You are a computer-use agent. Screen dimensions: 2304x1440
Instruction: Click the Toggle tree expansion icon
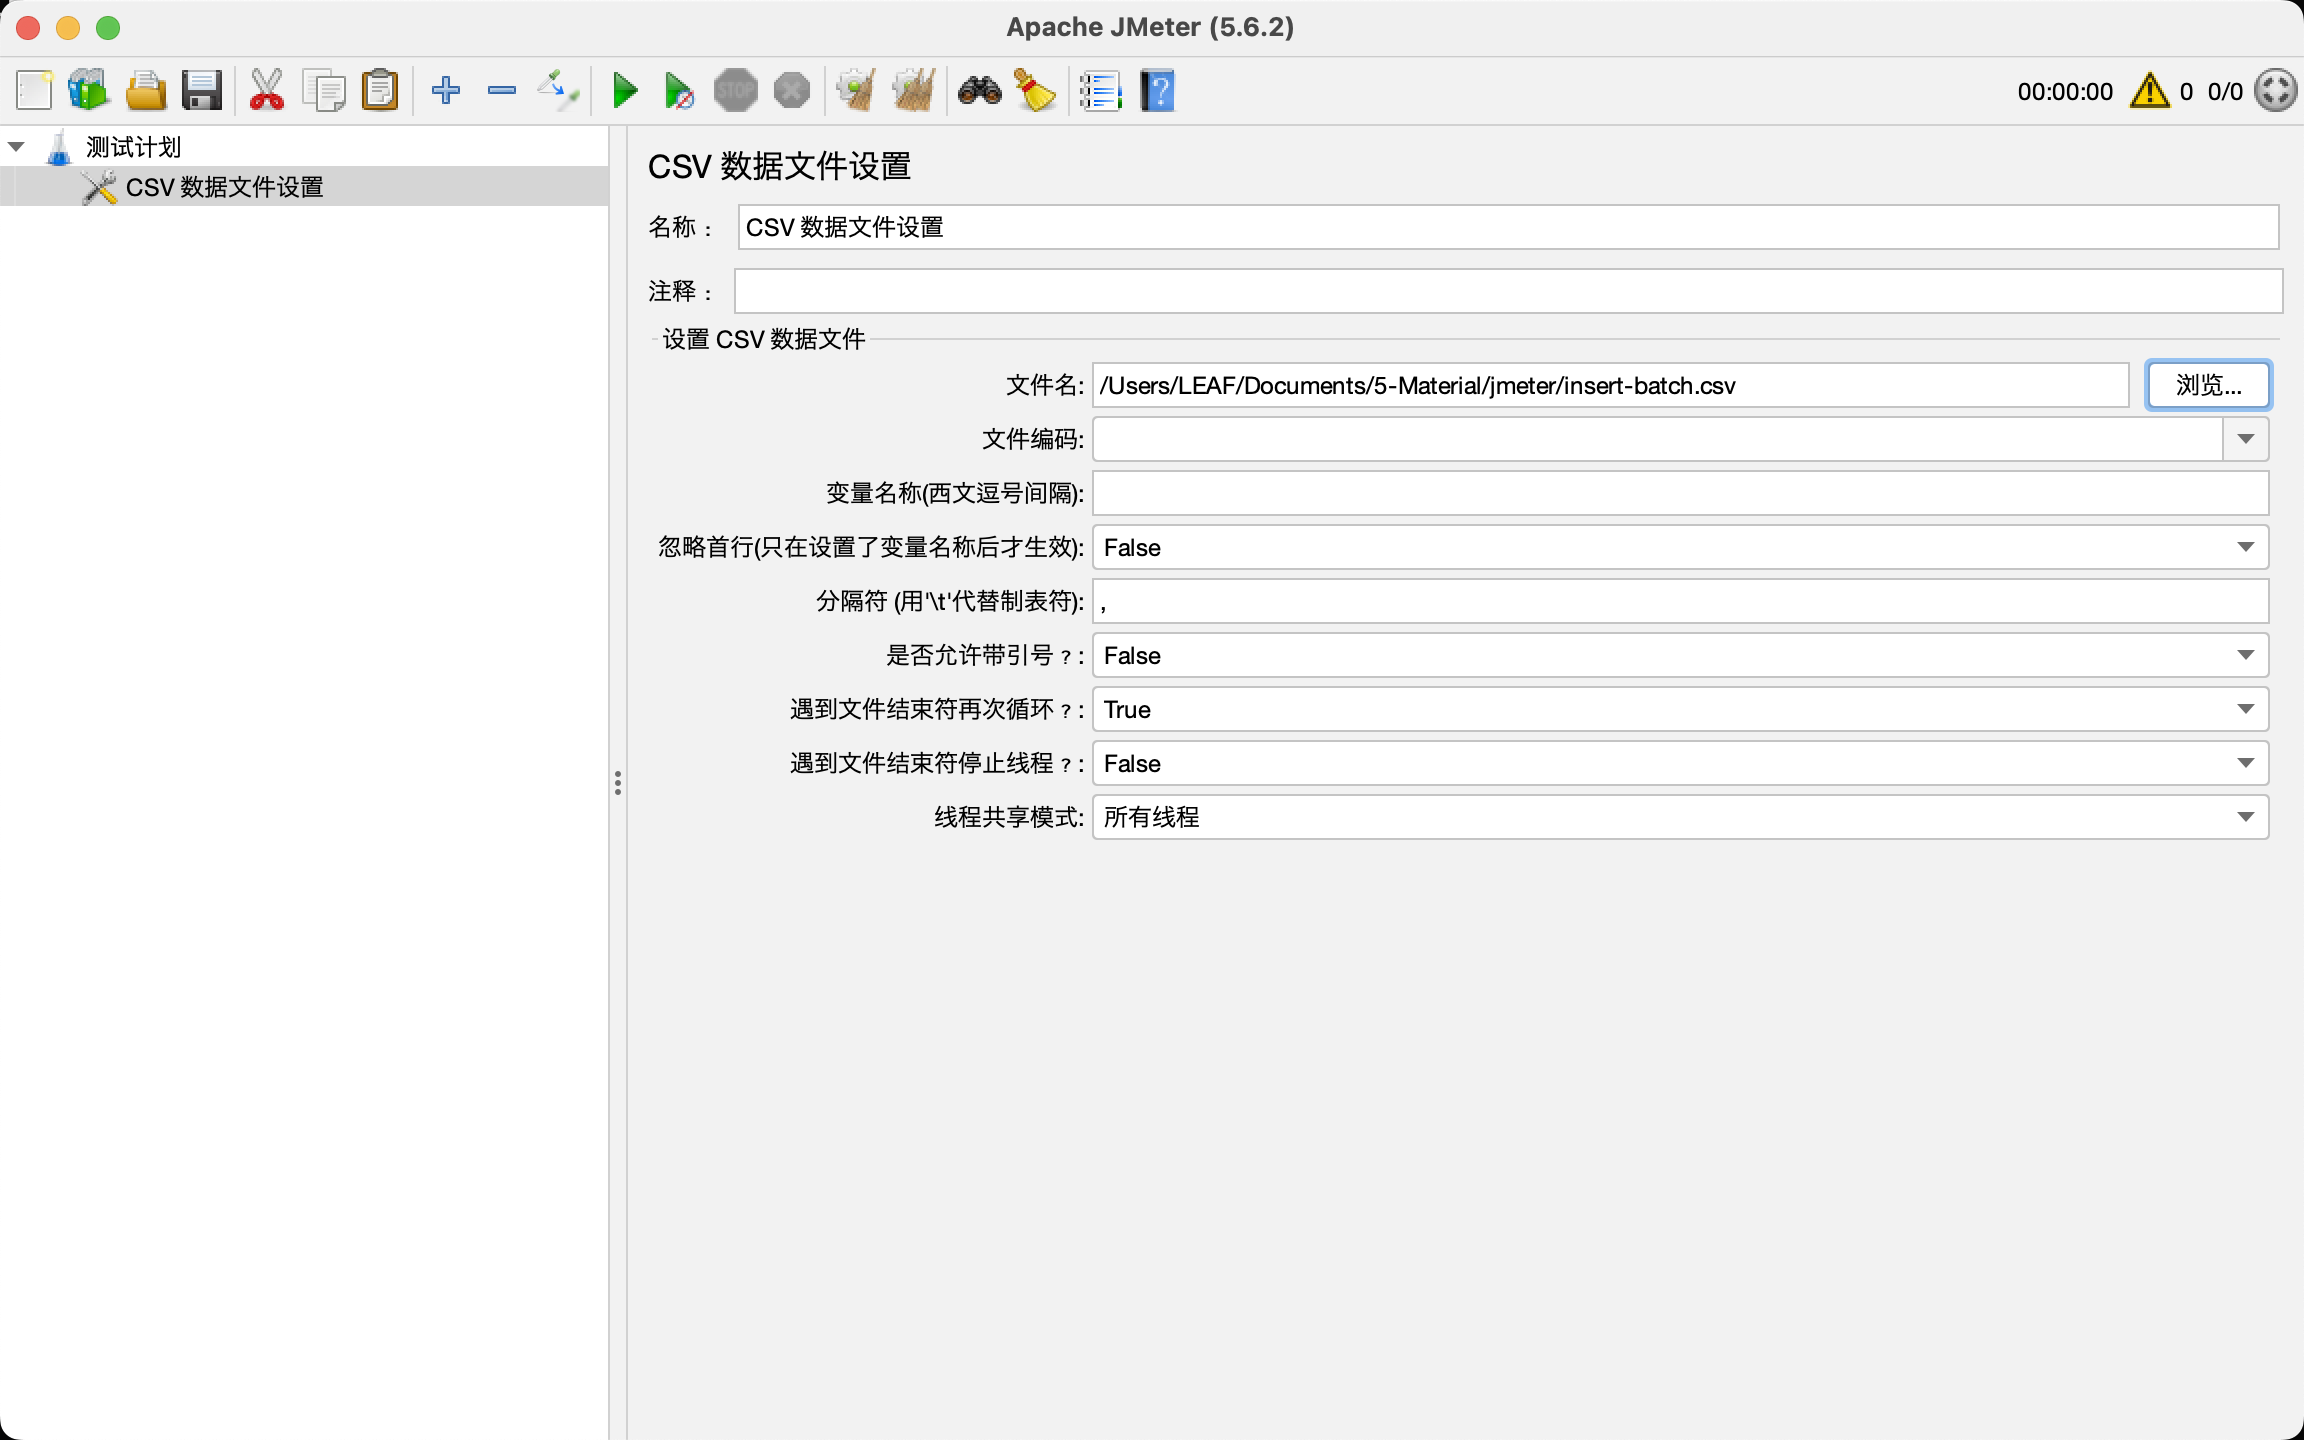559,91
